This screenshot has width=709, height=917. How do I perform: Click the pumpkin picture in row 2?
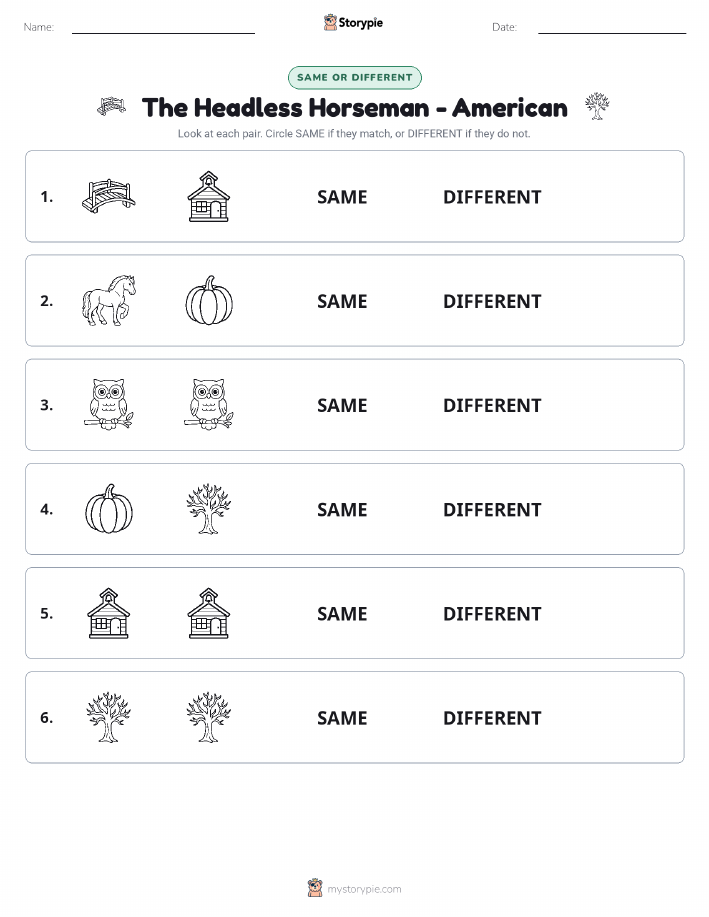[x=209, y=301]
